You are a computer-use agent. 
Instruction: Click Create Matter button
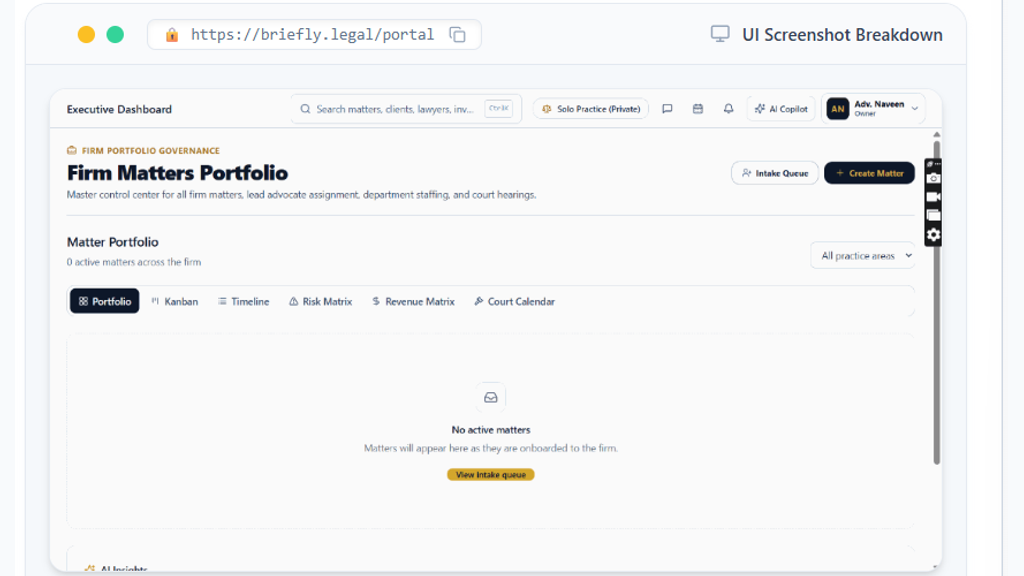(x=869, y=173)
